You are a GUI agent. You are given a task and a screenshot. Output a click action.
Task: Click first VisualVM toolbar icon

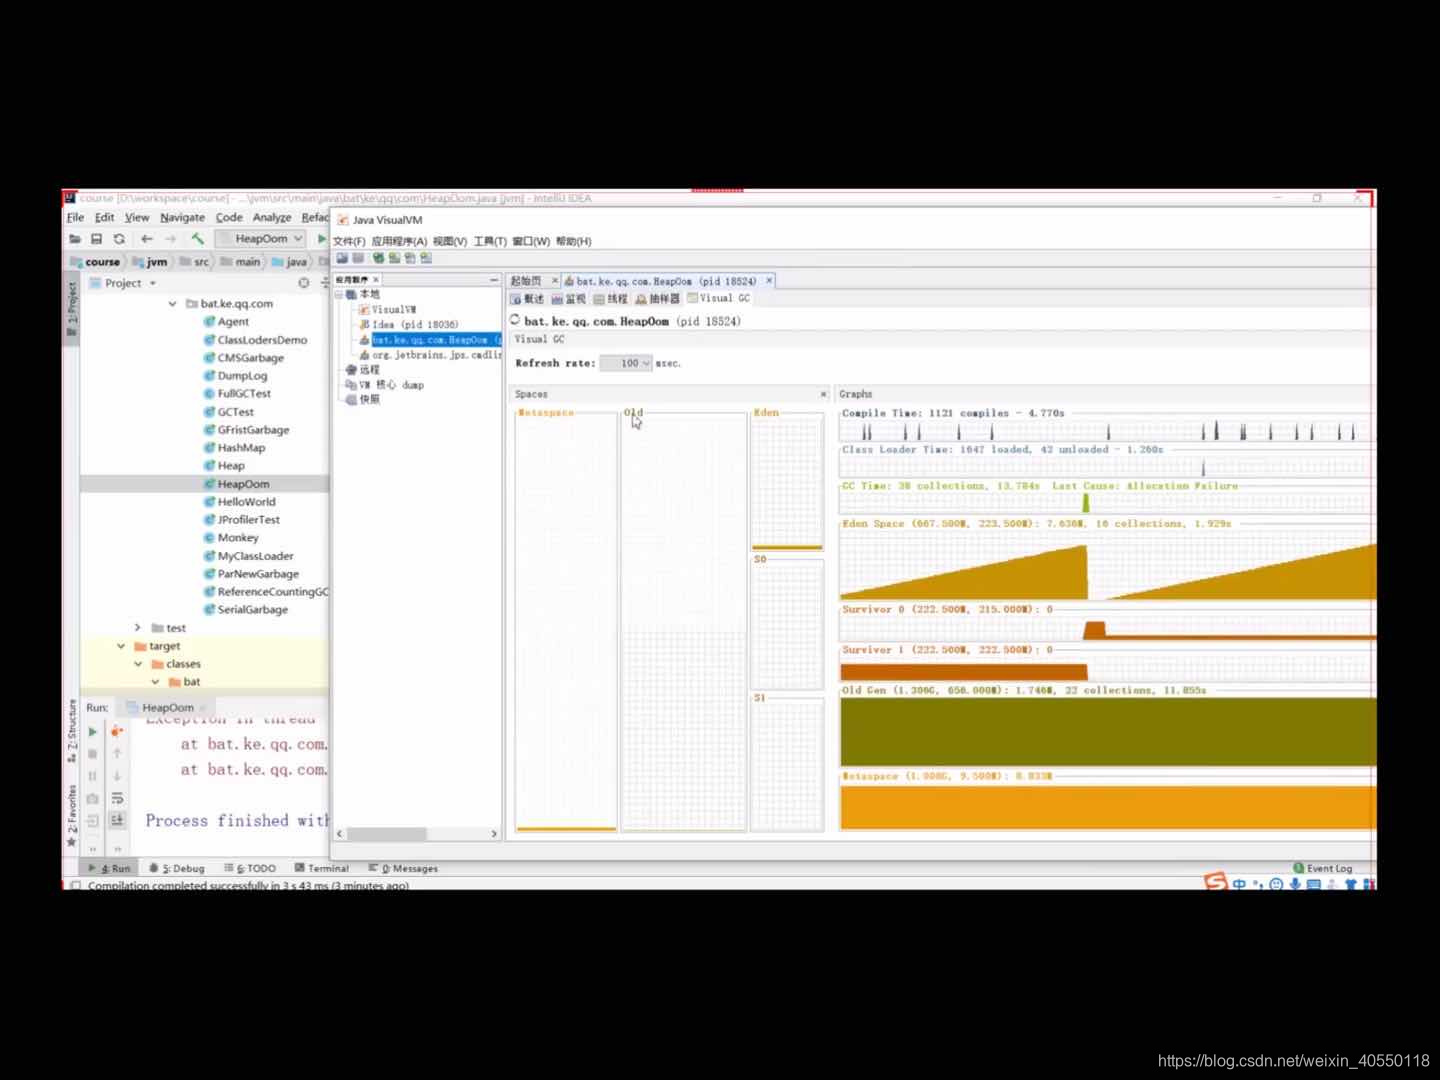[x=342, y=258]
